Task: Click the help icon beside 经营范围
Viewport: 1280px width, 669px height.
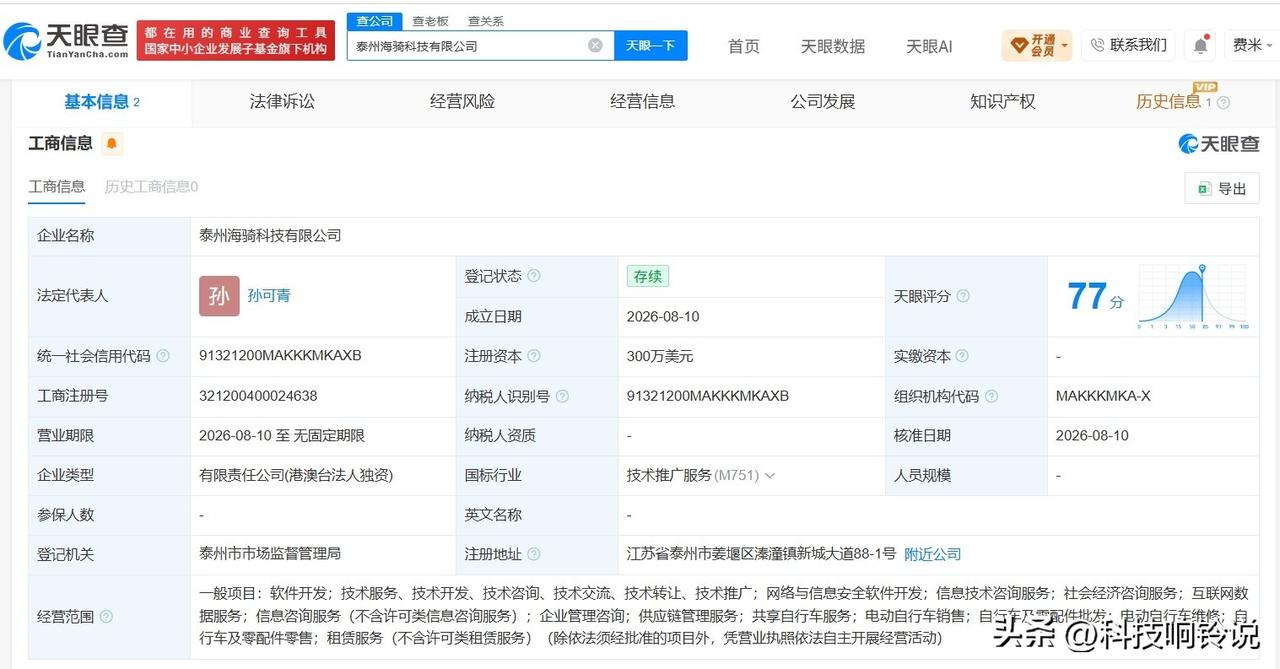Action: click(107, 617)
